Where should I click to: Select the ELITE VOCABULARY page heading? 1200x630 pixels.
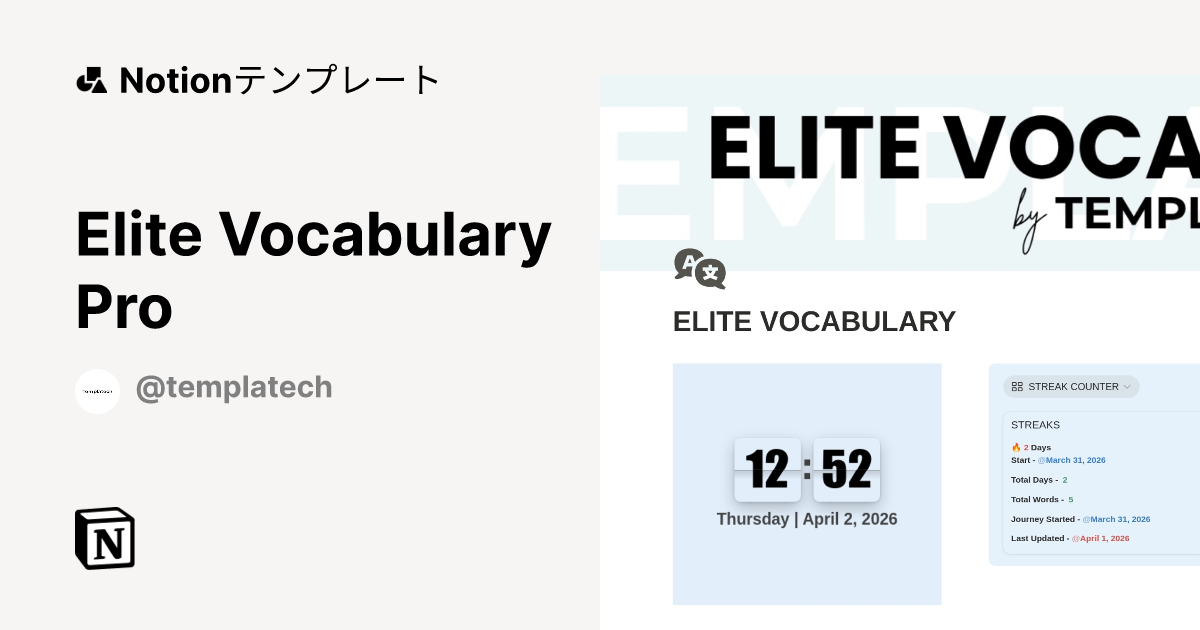pyautogui.click(x=814, y=321)
